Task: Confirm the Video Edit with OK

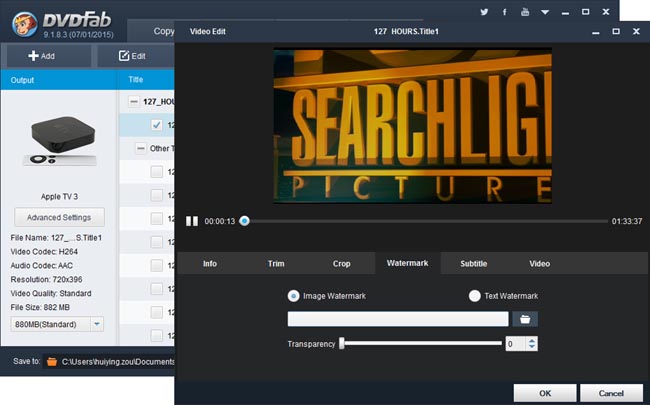Action: 545,393
